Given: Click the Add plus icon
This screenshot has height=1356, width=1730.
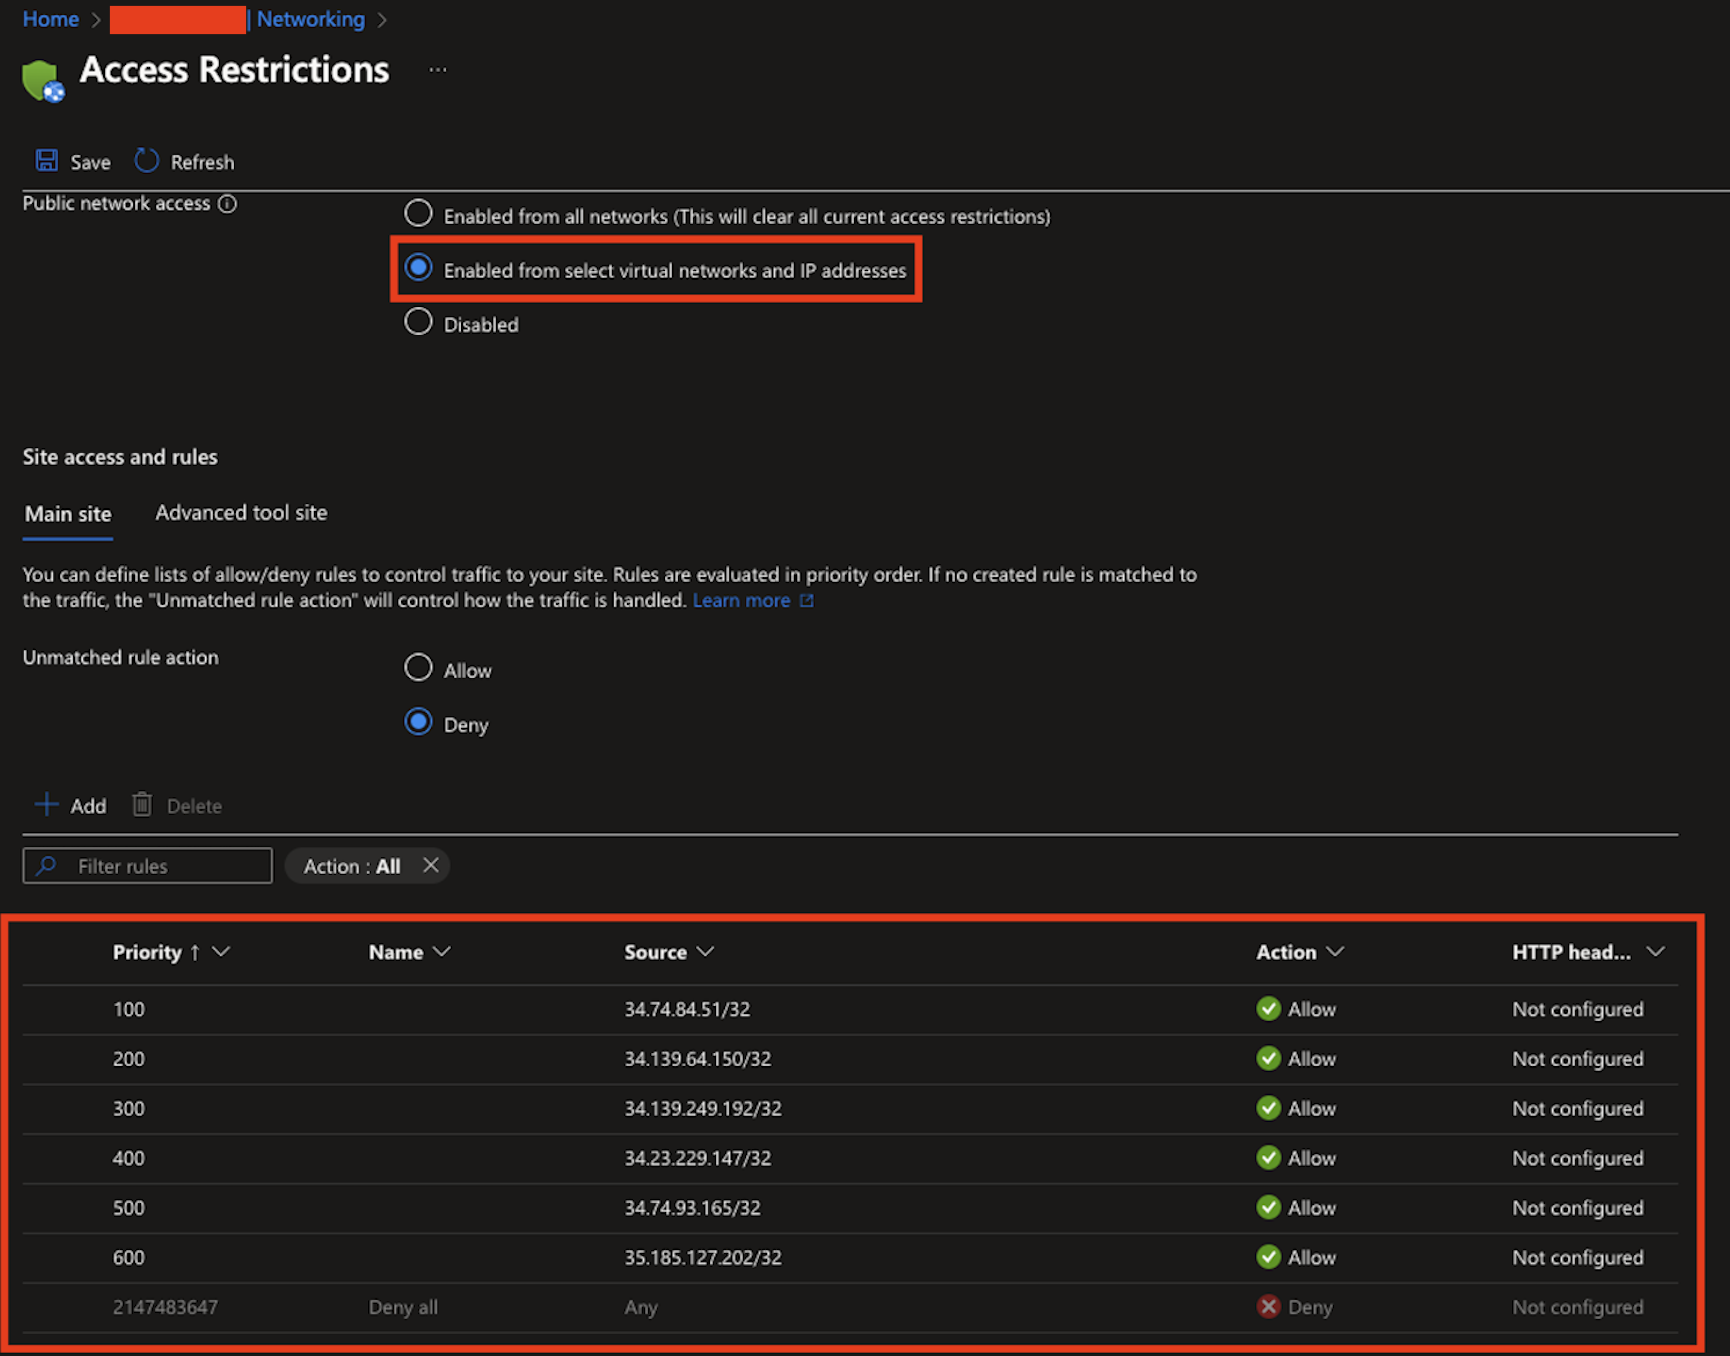Looking at the screenshot, I should point(46,804).
